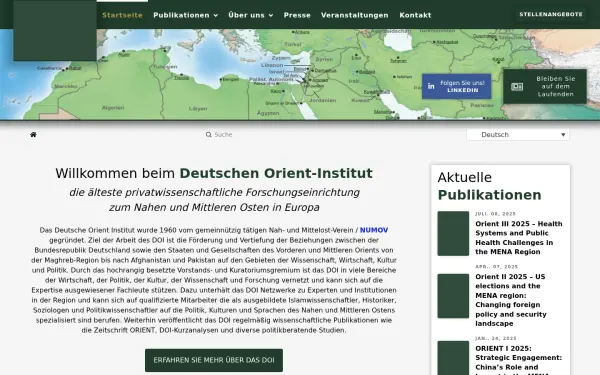Open Orient III 2025 Health Systems article
The height and width of the screenshot is (375, 600).
519,238
